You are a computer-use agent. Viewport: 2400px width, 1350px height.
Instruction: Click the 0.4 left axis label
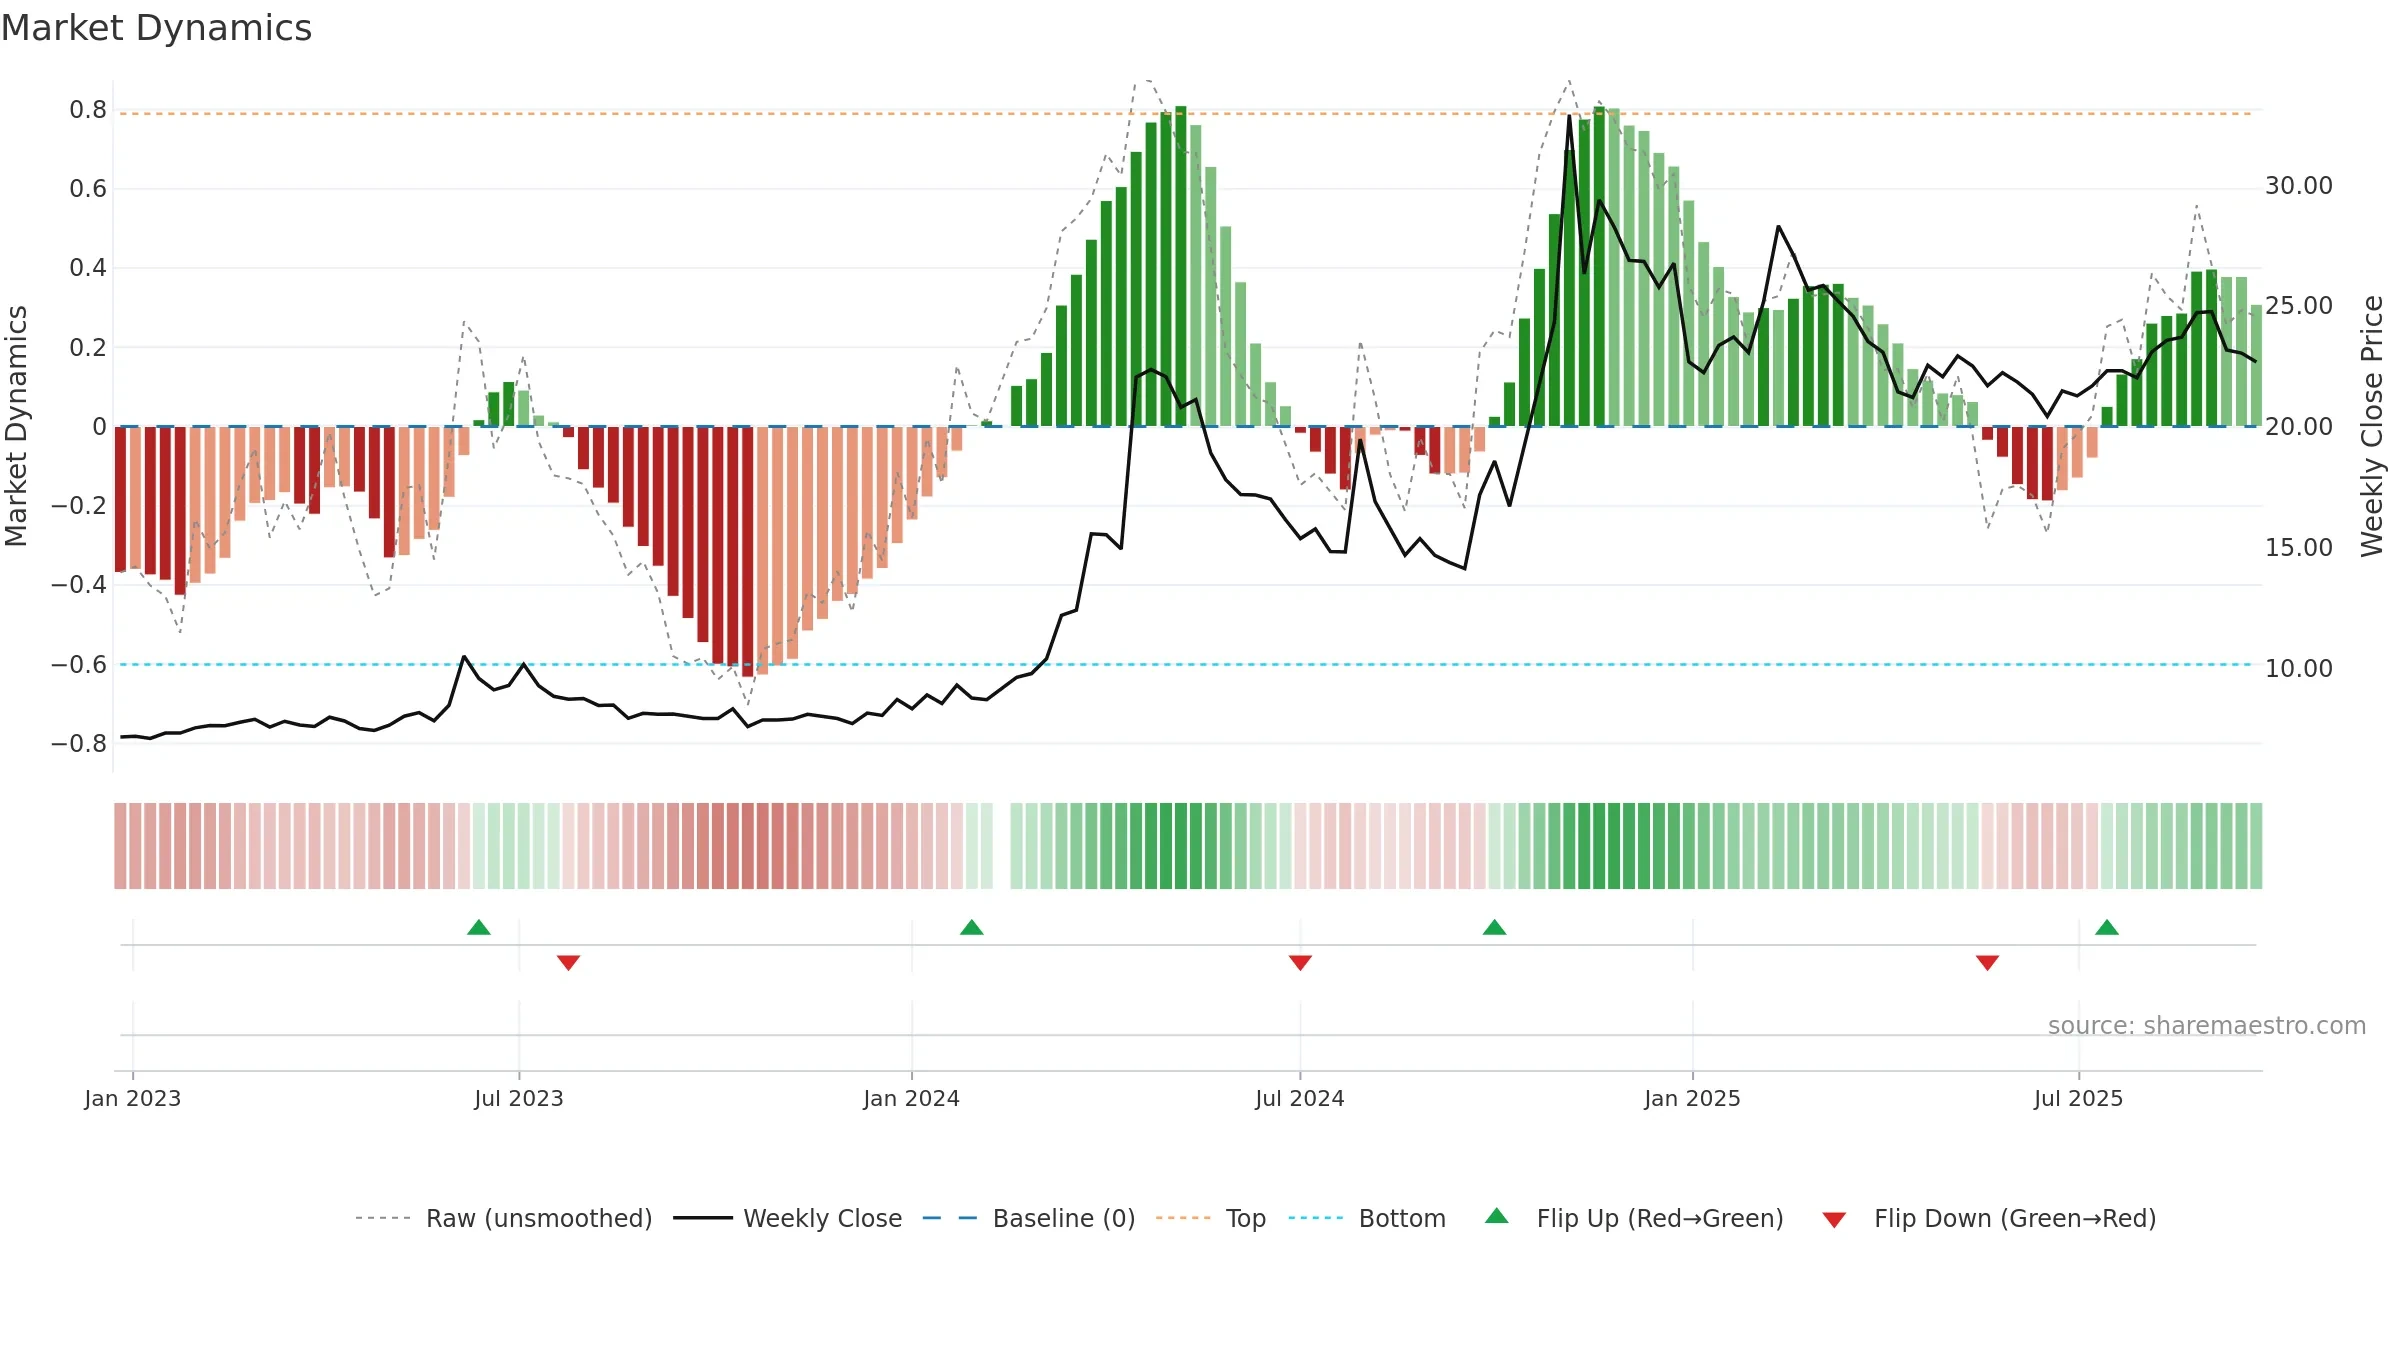(x=88, y=268)
